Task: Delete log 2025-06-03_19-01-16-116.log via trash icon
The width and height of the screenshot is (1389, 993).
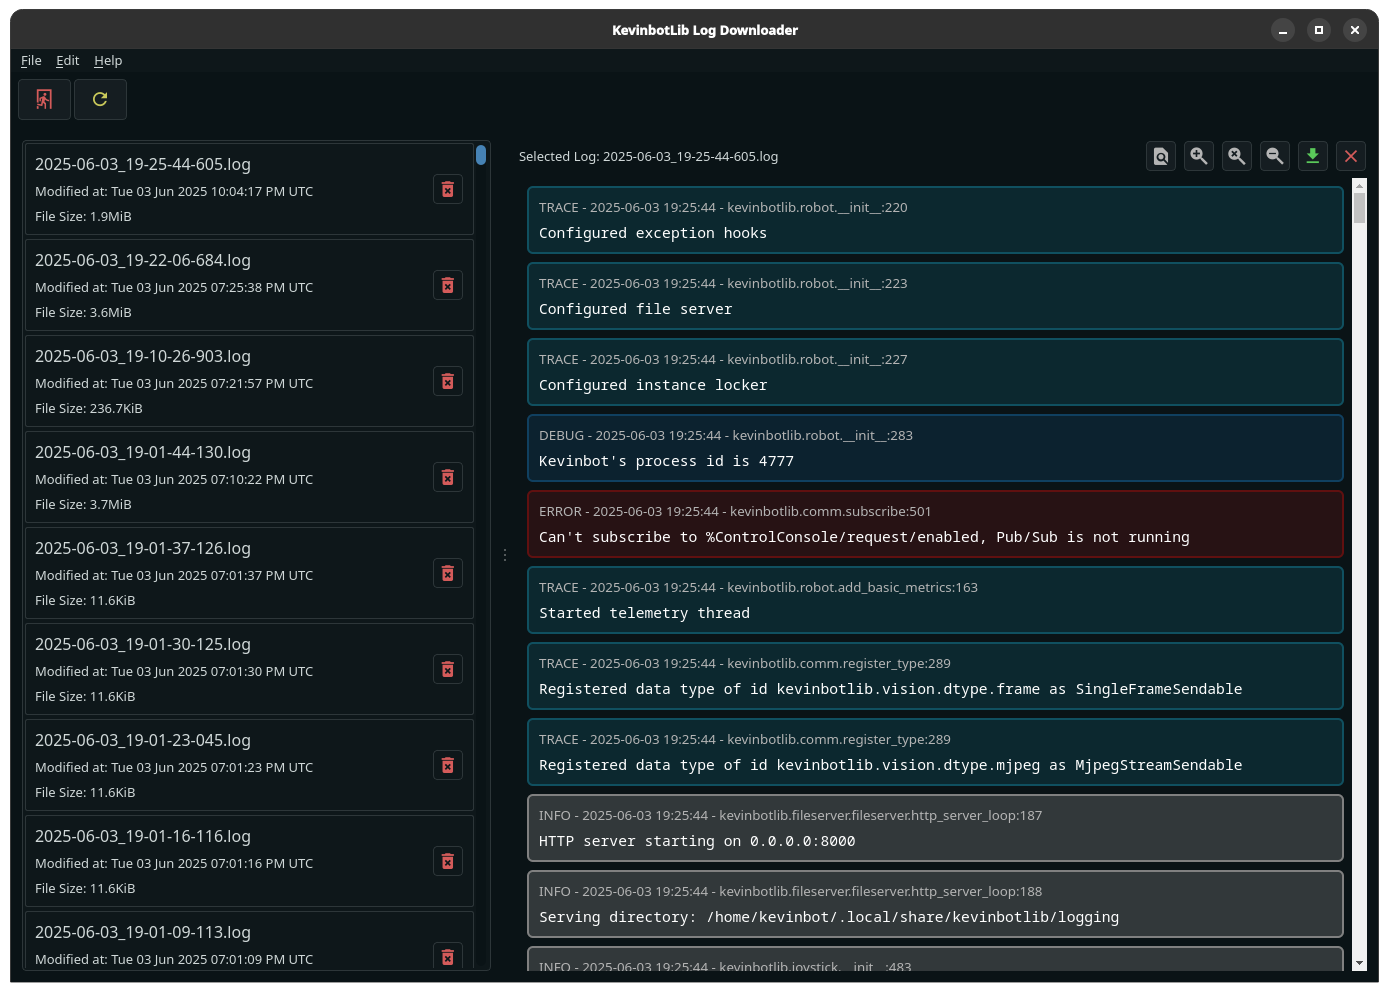Action: click(x=448, y=861)
